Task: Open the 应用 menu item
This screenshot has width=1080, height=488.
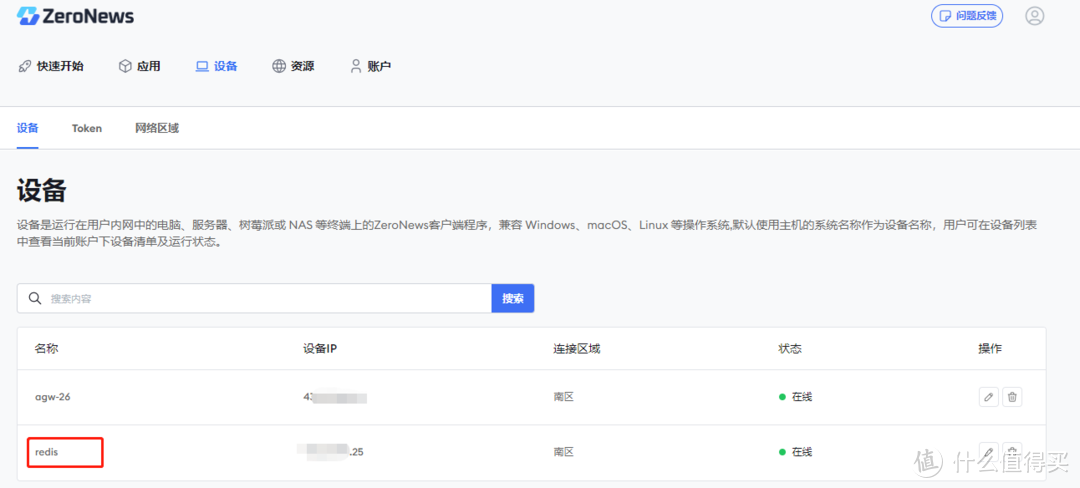Action: pos(140,67)
